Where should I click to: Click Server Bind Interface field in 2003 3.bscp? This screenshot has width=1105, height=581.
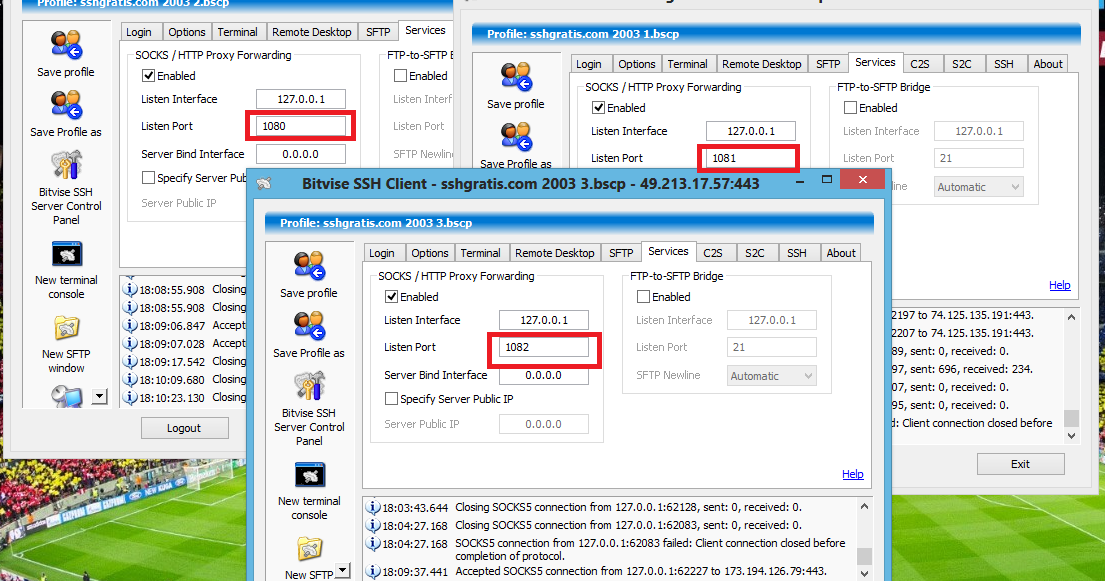coord(543,375)
